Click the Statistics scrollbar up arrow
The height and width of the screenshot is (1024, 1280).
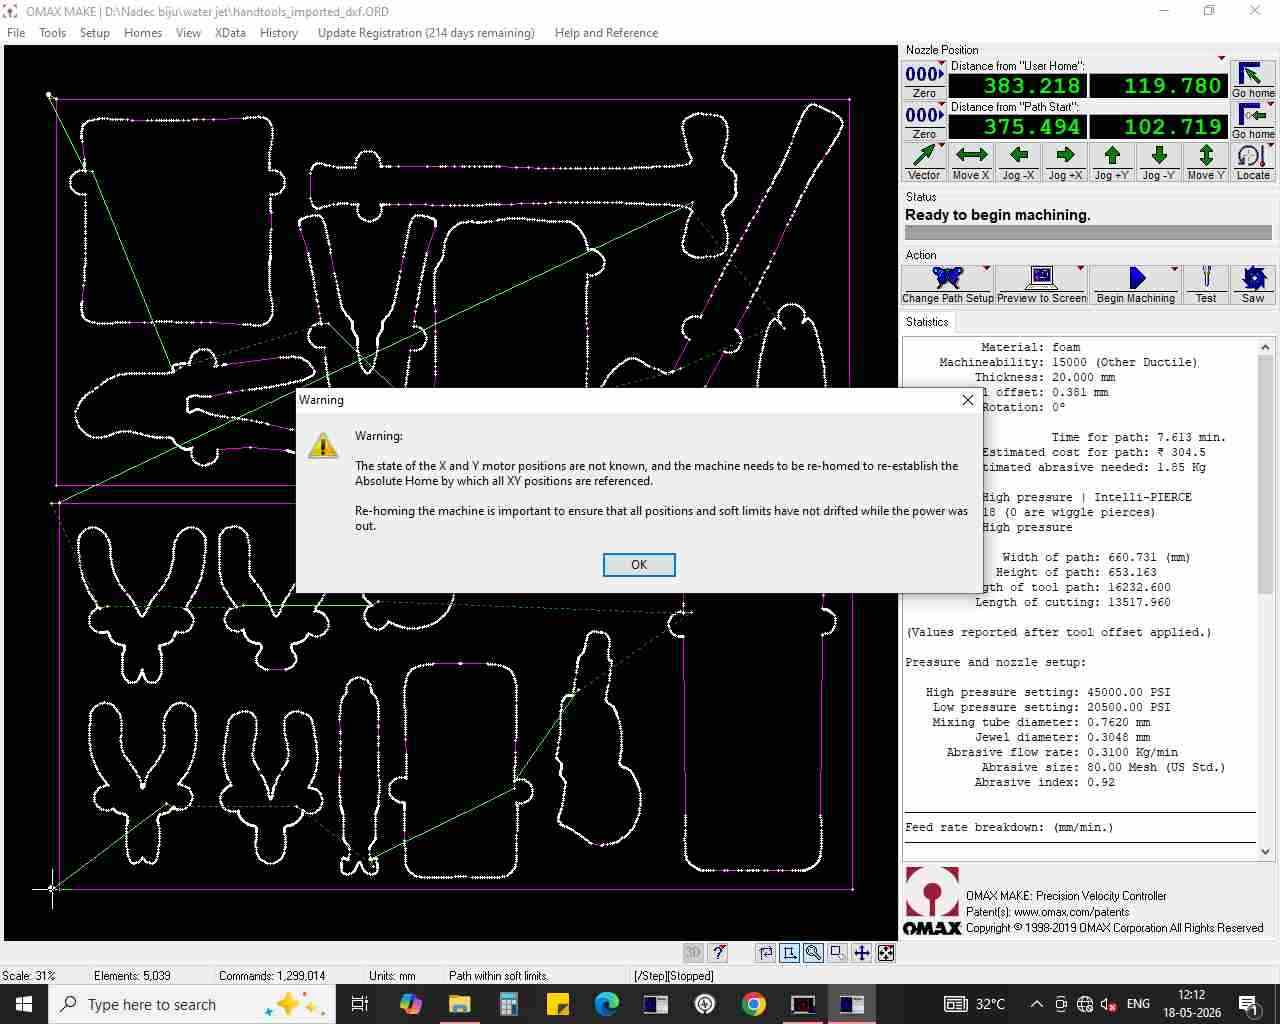click(1265, 347)
